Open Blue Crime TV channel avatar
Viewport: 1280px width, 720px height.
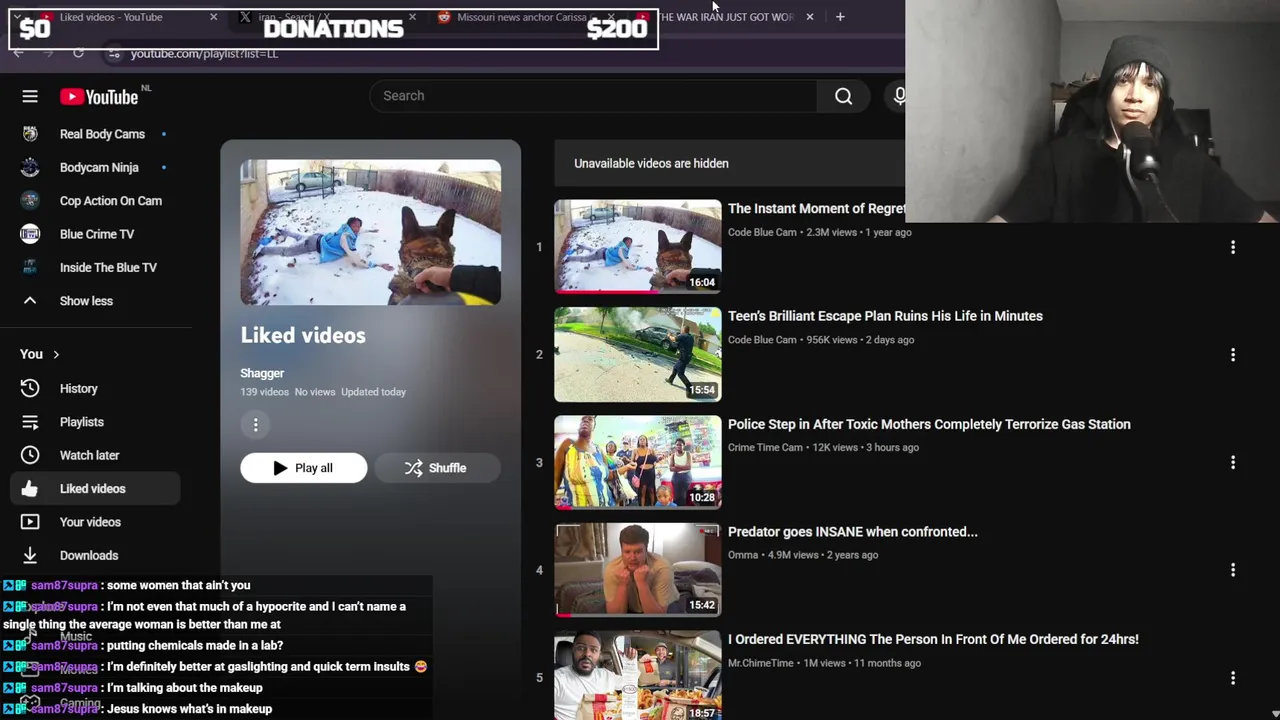(30, 234)
